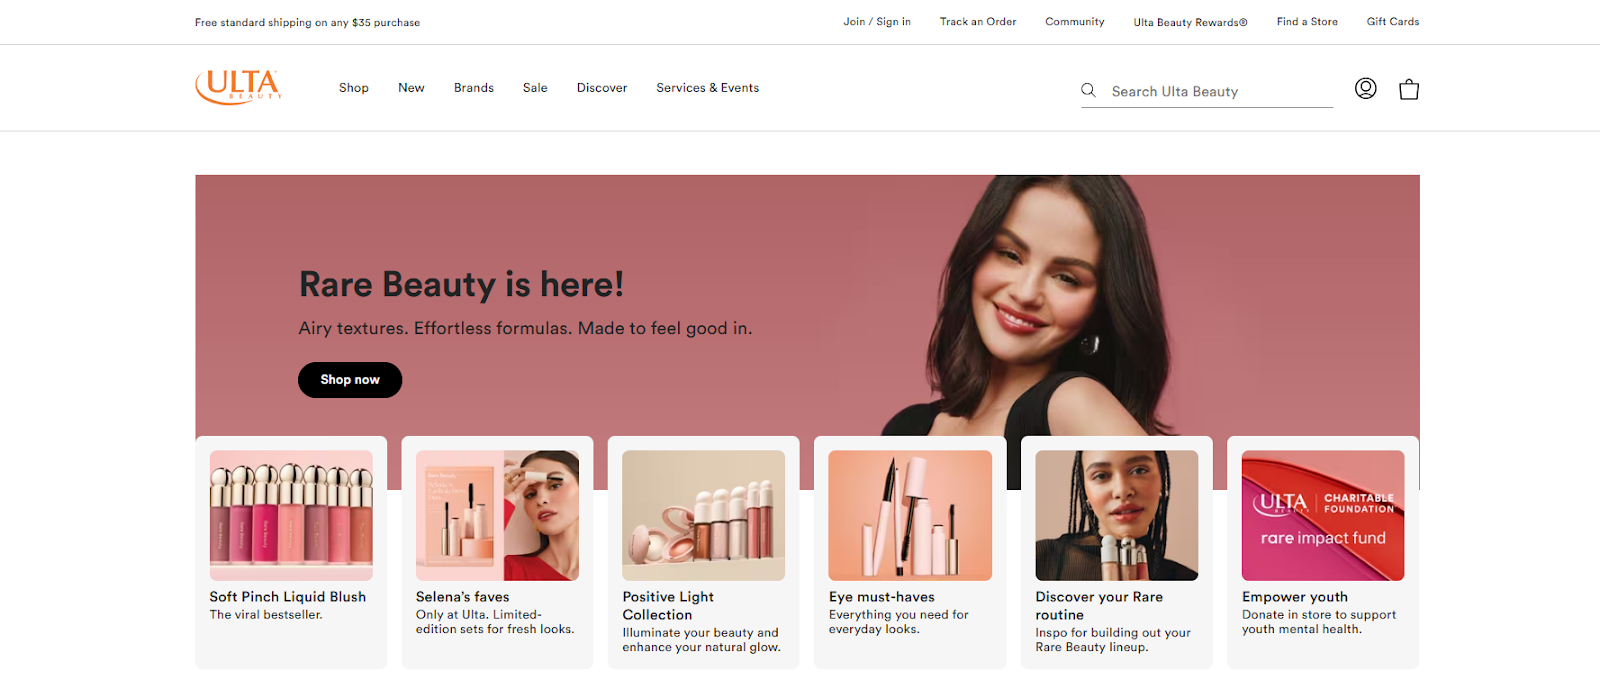
Task: Open the Positive Light Collection image
Action: (x=703, y=515)
